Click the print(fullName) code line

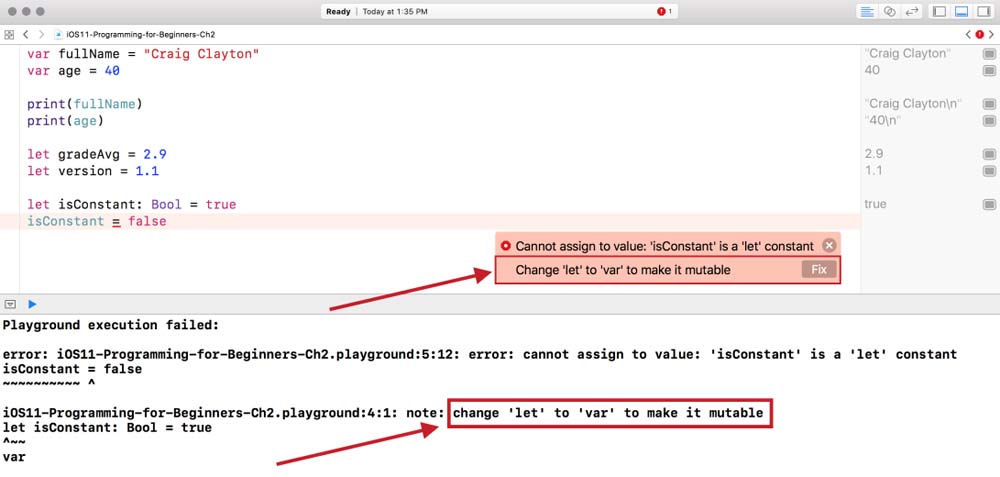[x=84, y=104]
